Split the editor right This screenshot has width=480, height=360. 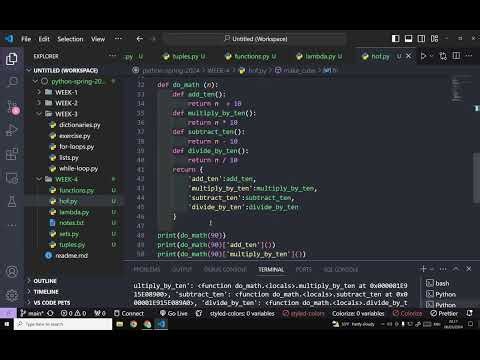tap(456, 56)
